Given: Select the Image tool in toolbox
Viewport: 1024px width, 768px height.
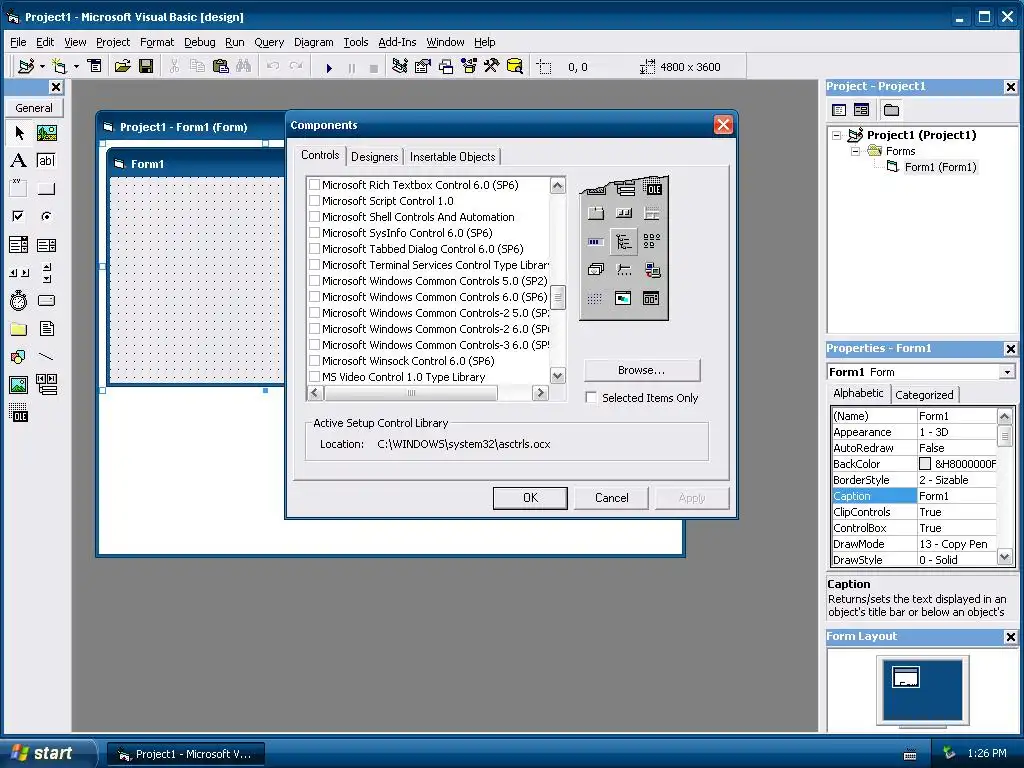Looking at the screenshot, I should point(19,385).
